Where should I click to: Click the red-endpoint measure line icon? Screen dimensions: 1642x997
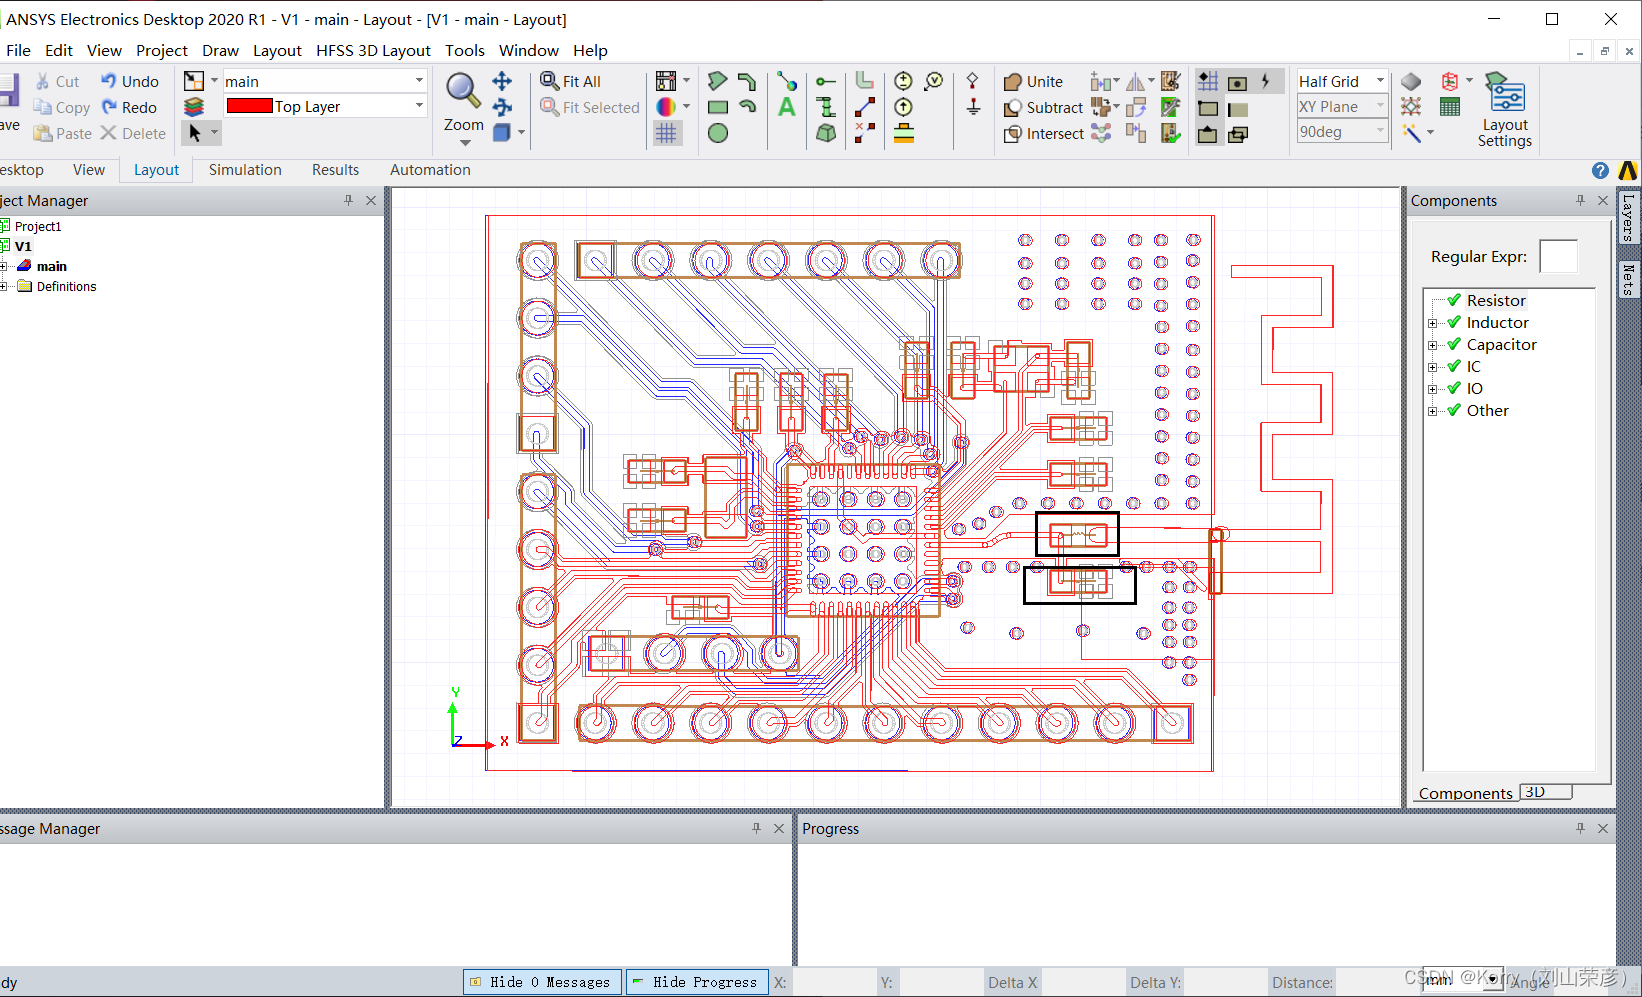coord(865,107)
